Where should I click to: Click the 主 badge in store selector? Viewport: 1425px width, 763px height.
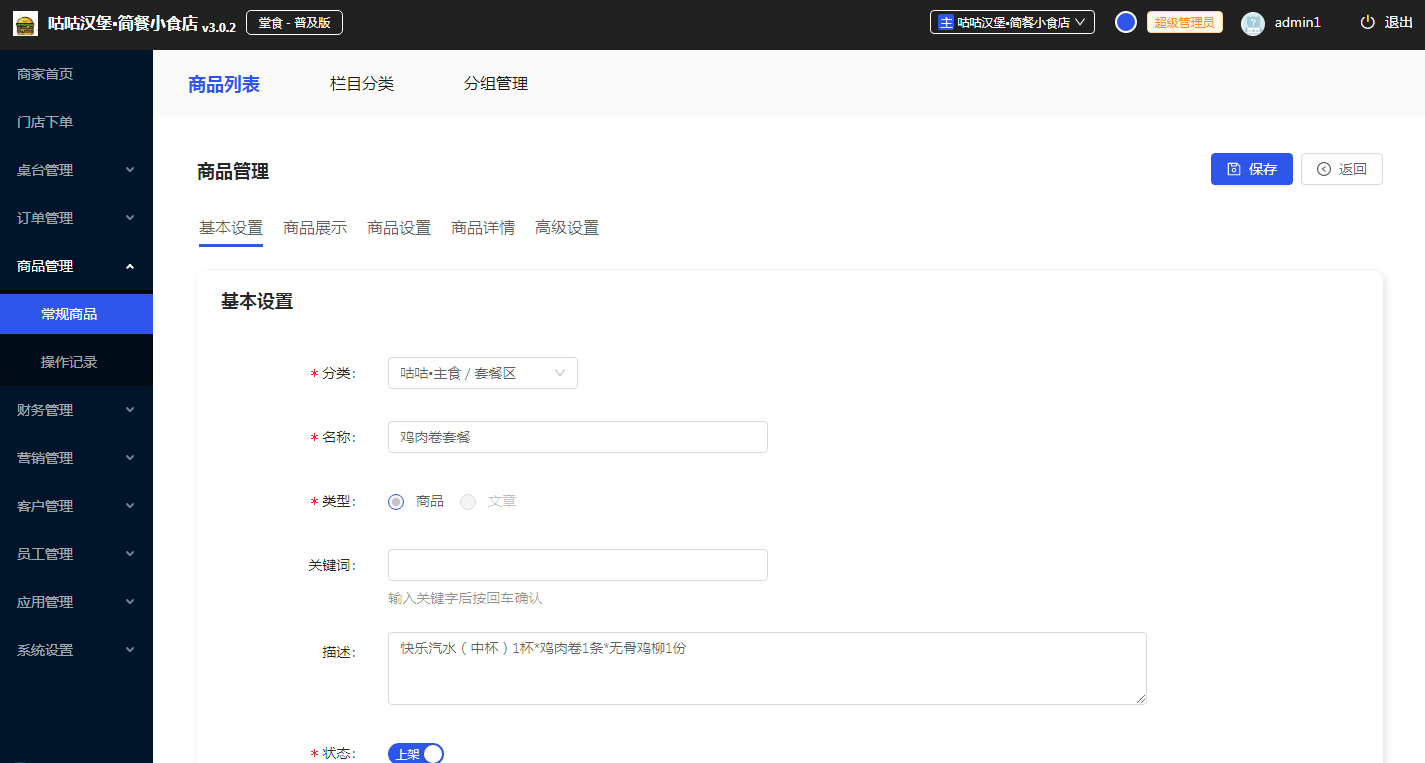click(x=946, y=22)
